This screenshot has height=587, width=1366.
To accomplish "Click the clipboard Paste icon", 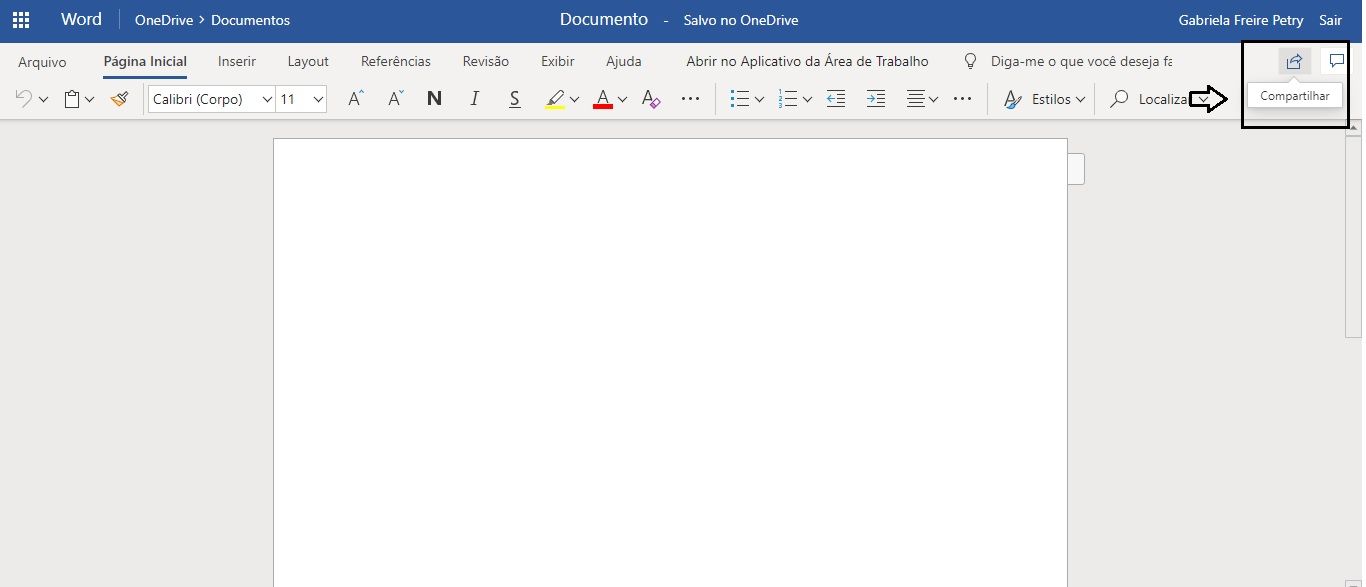I will (71, 99).
